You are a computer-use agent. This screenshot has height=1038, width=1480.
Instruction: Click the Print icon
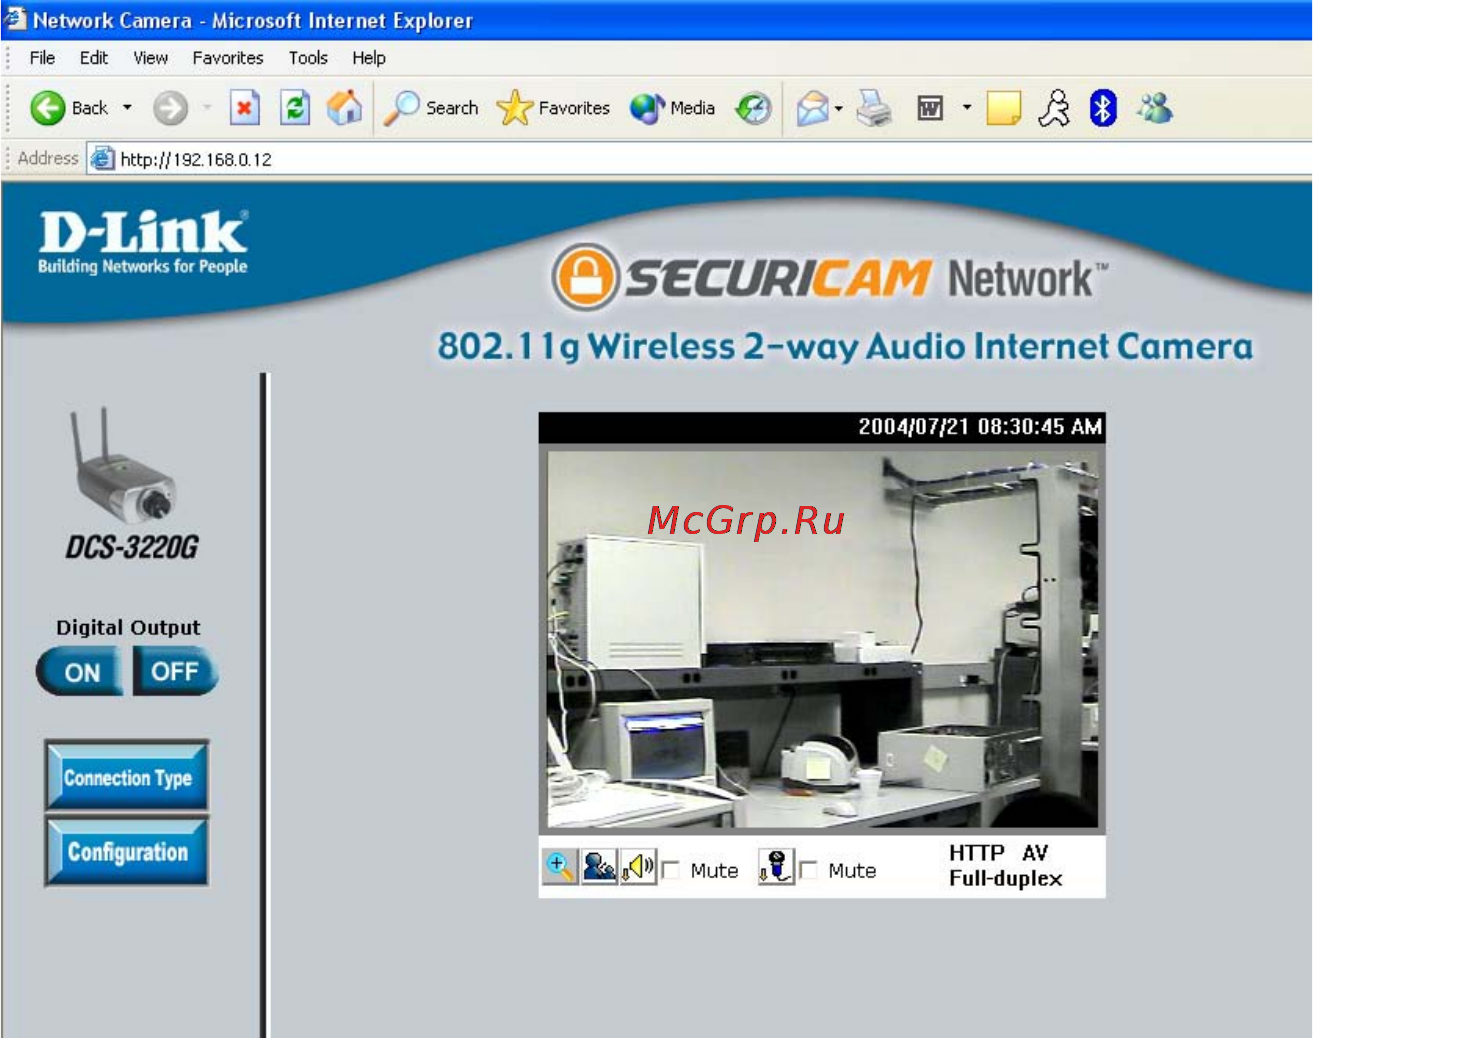[x=875, y=108]
